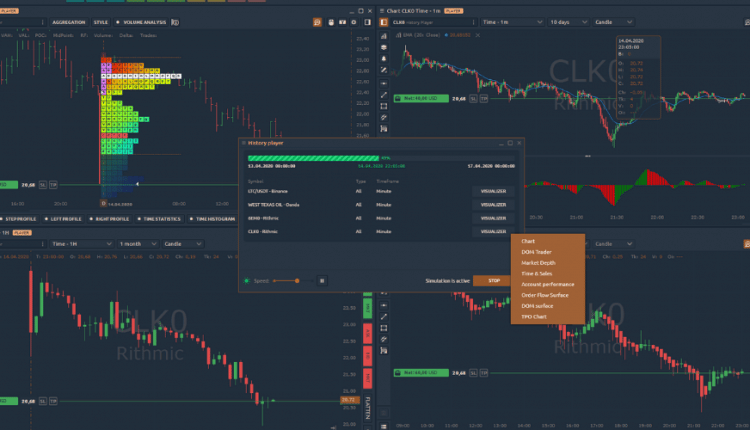
Task: Click the link tool icon in 1m chart sidebar
Action: coord(384,117)
